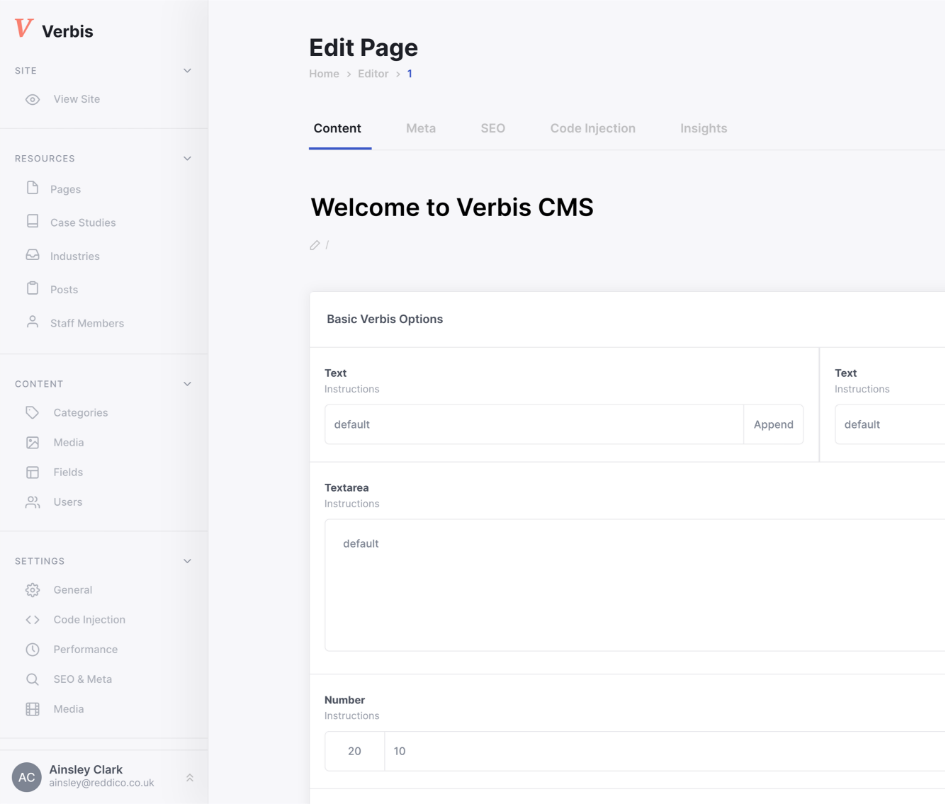Click the Basic Verbis Options heading
This screenshot has width=945, height=804.
pyautogui.click(x=385, y=319)
